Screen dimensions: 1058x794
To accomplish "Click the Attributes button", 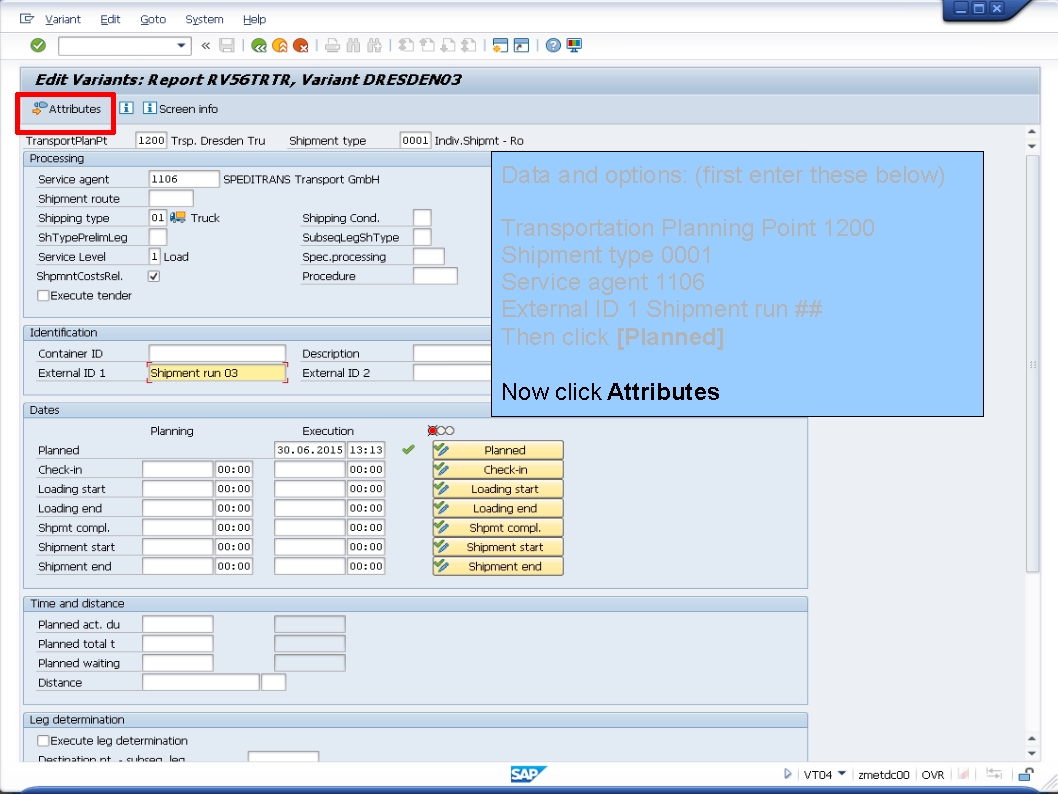I will point(64,108).
